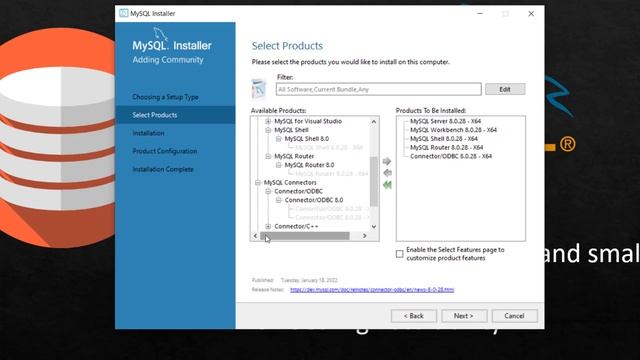Select the Connector/C++ label
Image resolution: width=640 pixels, height=360 pixels.
tap(296, 226)
